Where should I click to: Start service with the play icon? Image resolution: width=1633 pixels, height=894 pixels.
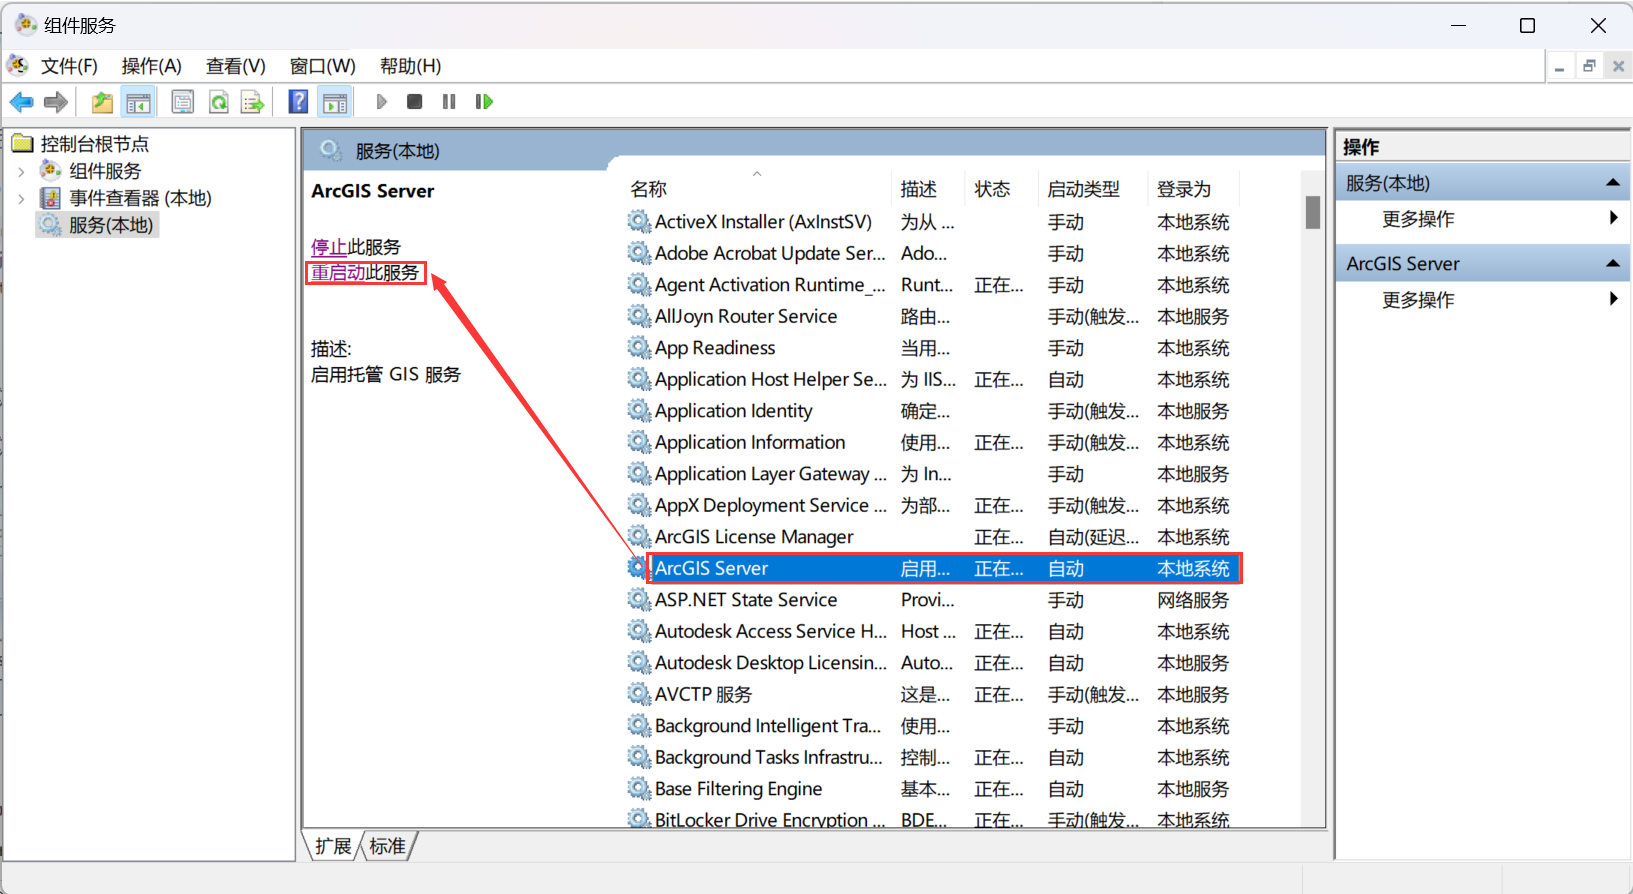pyautogui.click(x=382, y=102)
